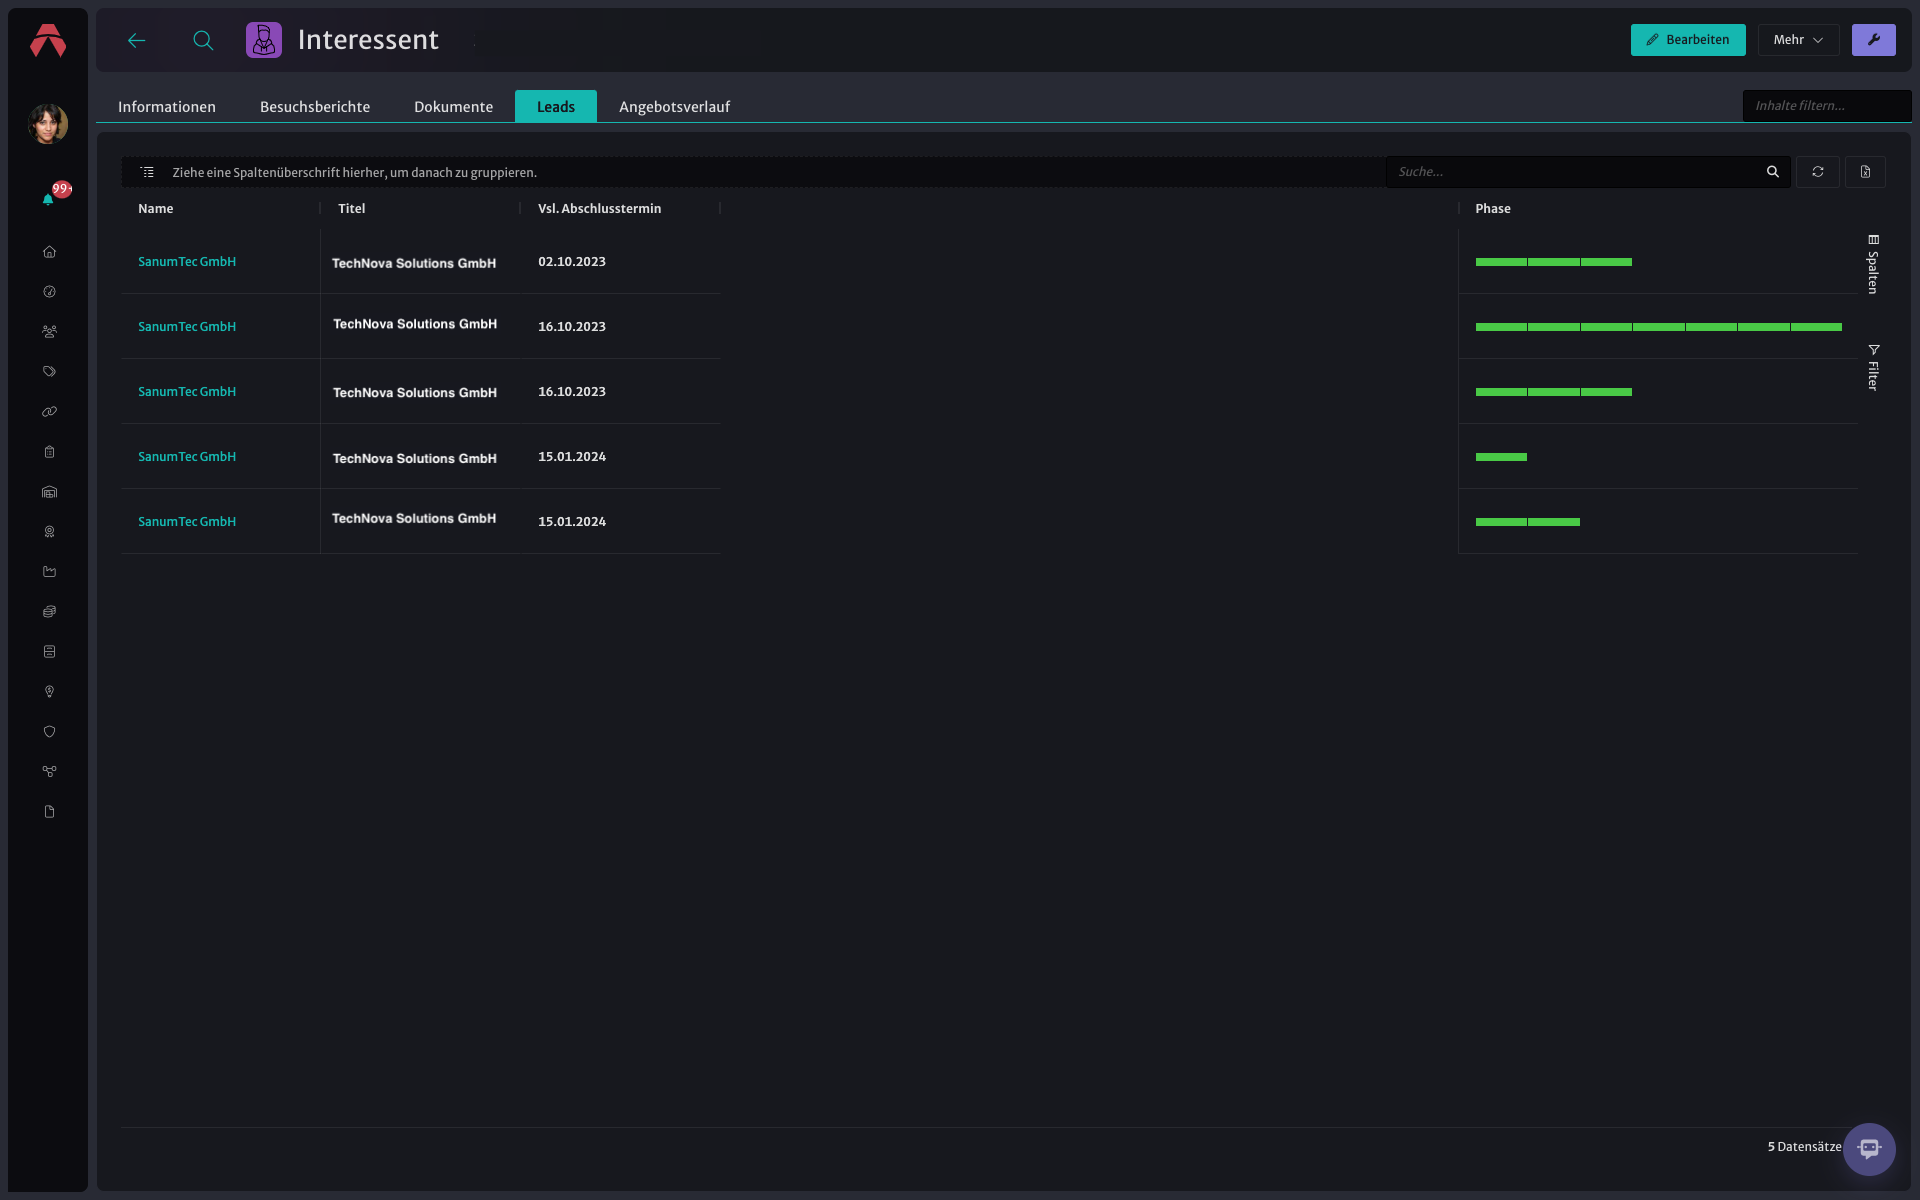Click the Bearbeiten button
This screenshot has height=1200, width=1920.
tap(1688, 40)
